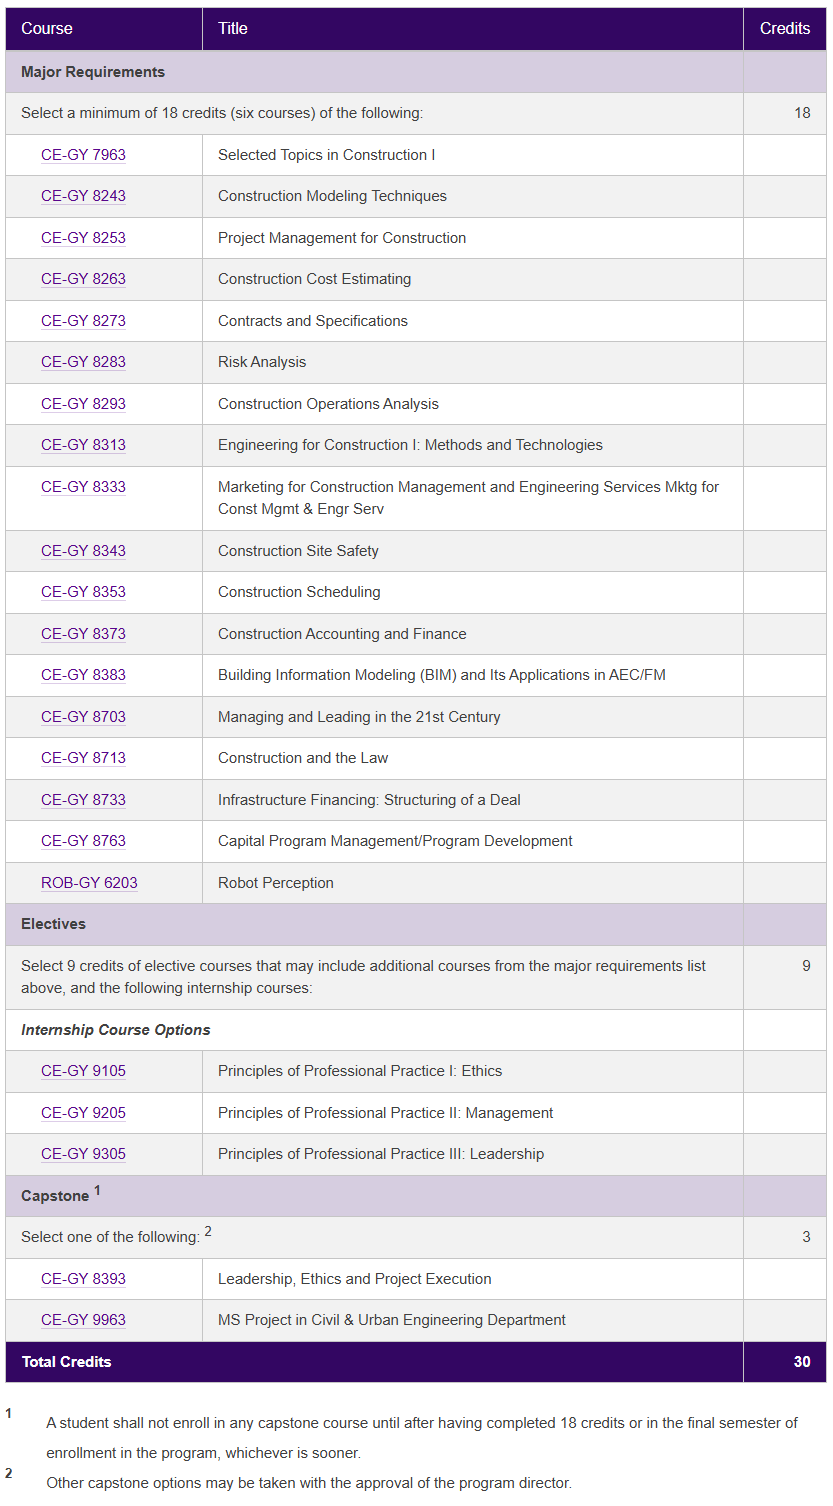Image resolution: width=833 pixels, height=1506 pixels.
Task: Click the CE-GY 8283 Risk Analysis link
Action: click(83, 362)
